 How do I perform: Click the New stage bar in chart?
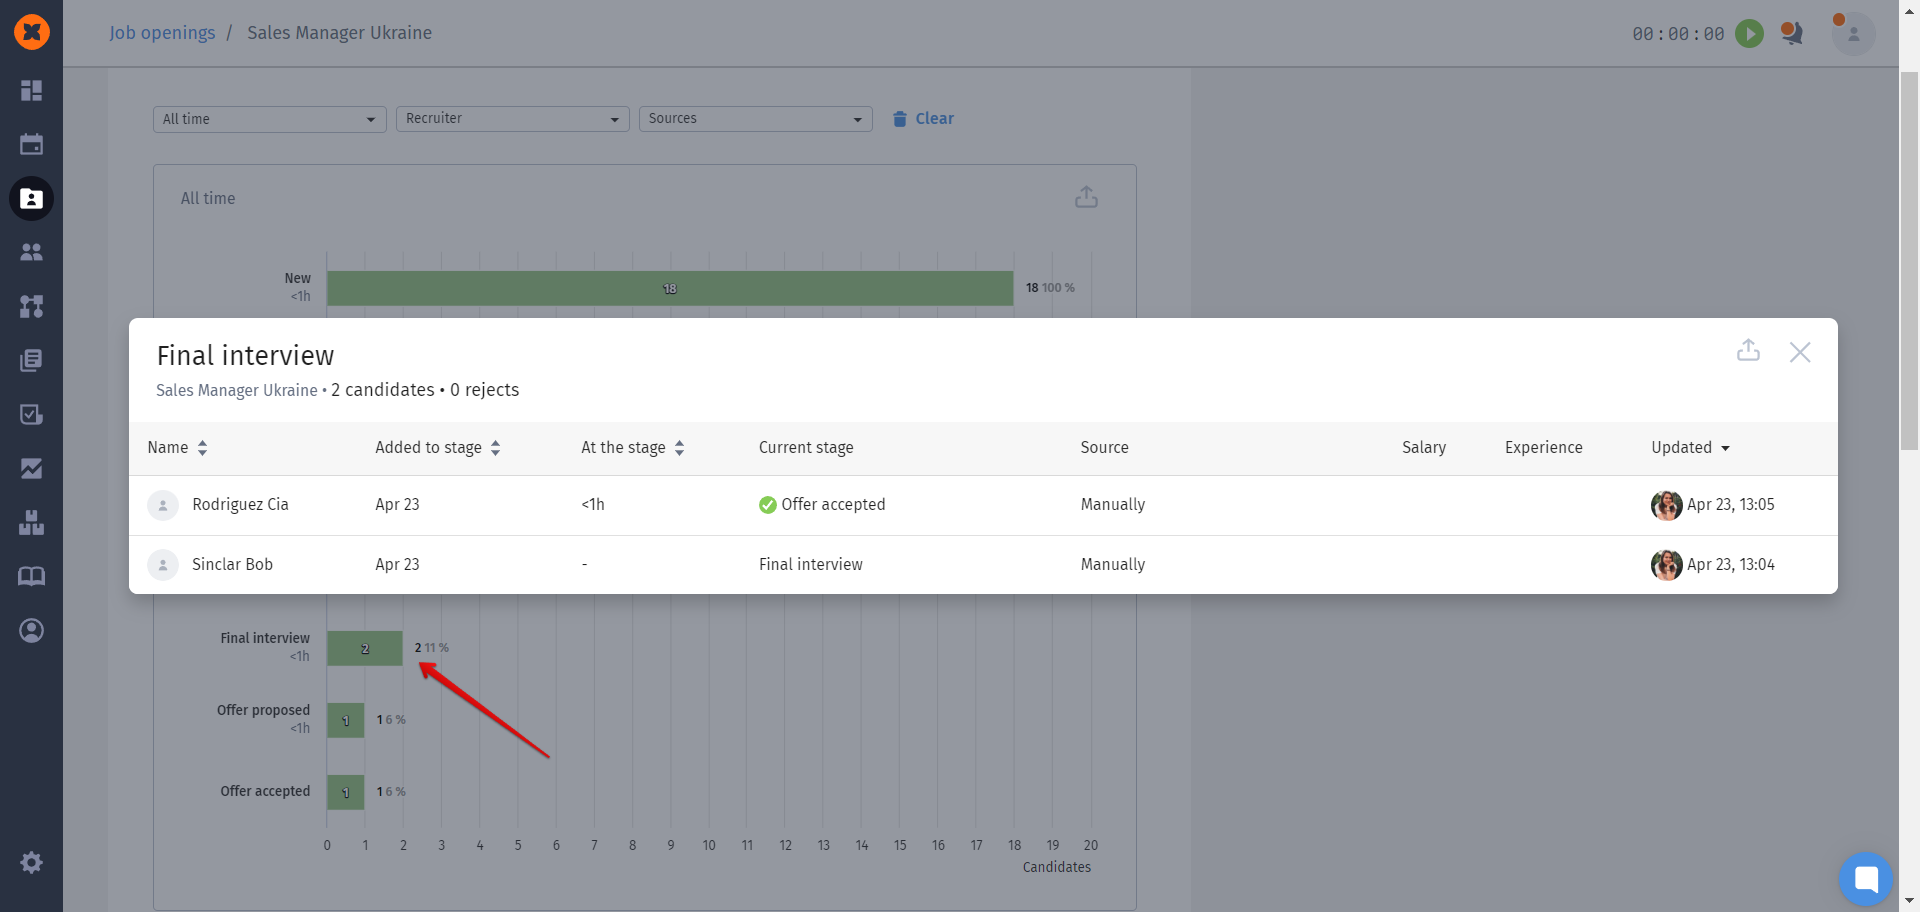point(670,288)
